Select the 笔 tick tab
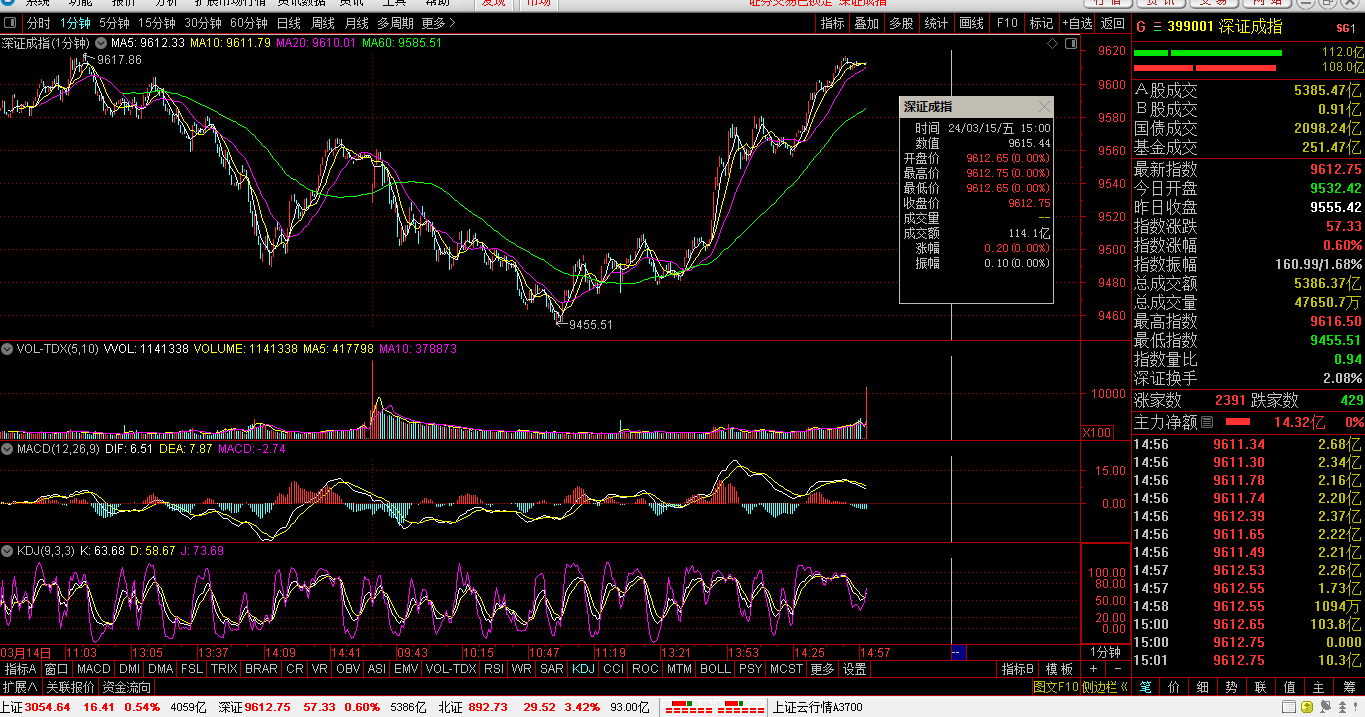This screenshot has height=717, width=1365. (1145, 687)
